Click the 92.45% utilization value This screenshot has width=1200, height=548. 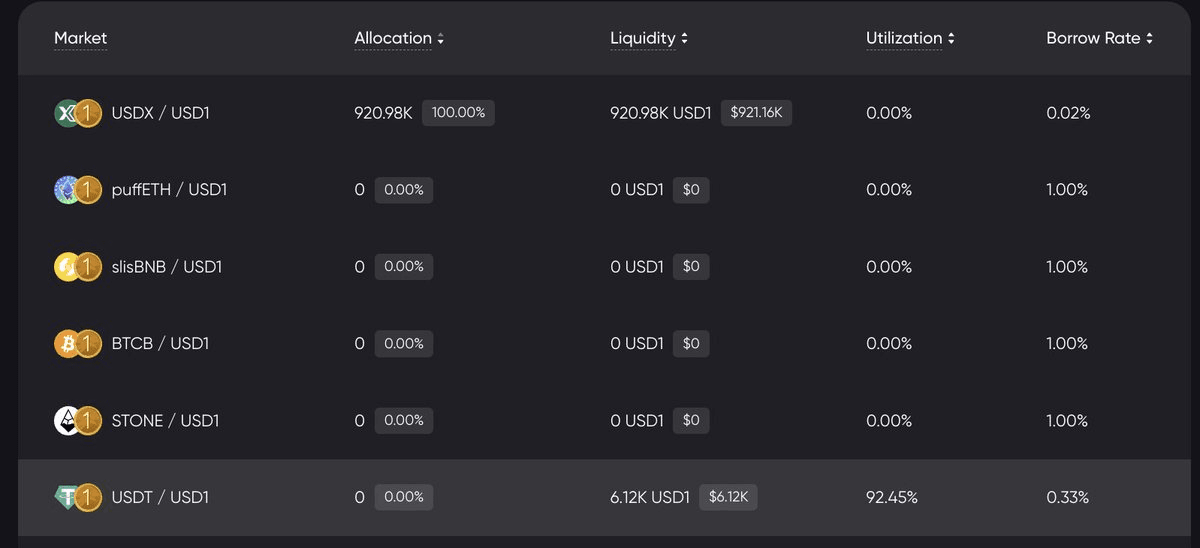[892, 497]
